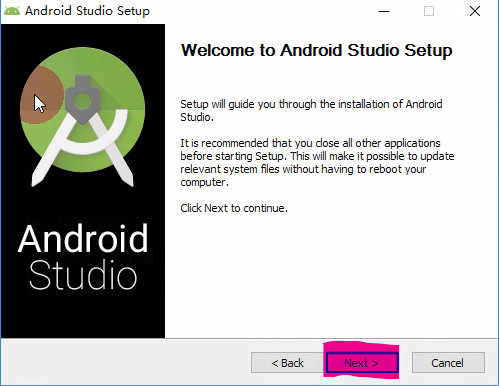
Task: Click the Android head icon in title bar
Action: click(x=12, y=11)
